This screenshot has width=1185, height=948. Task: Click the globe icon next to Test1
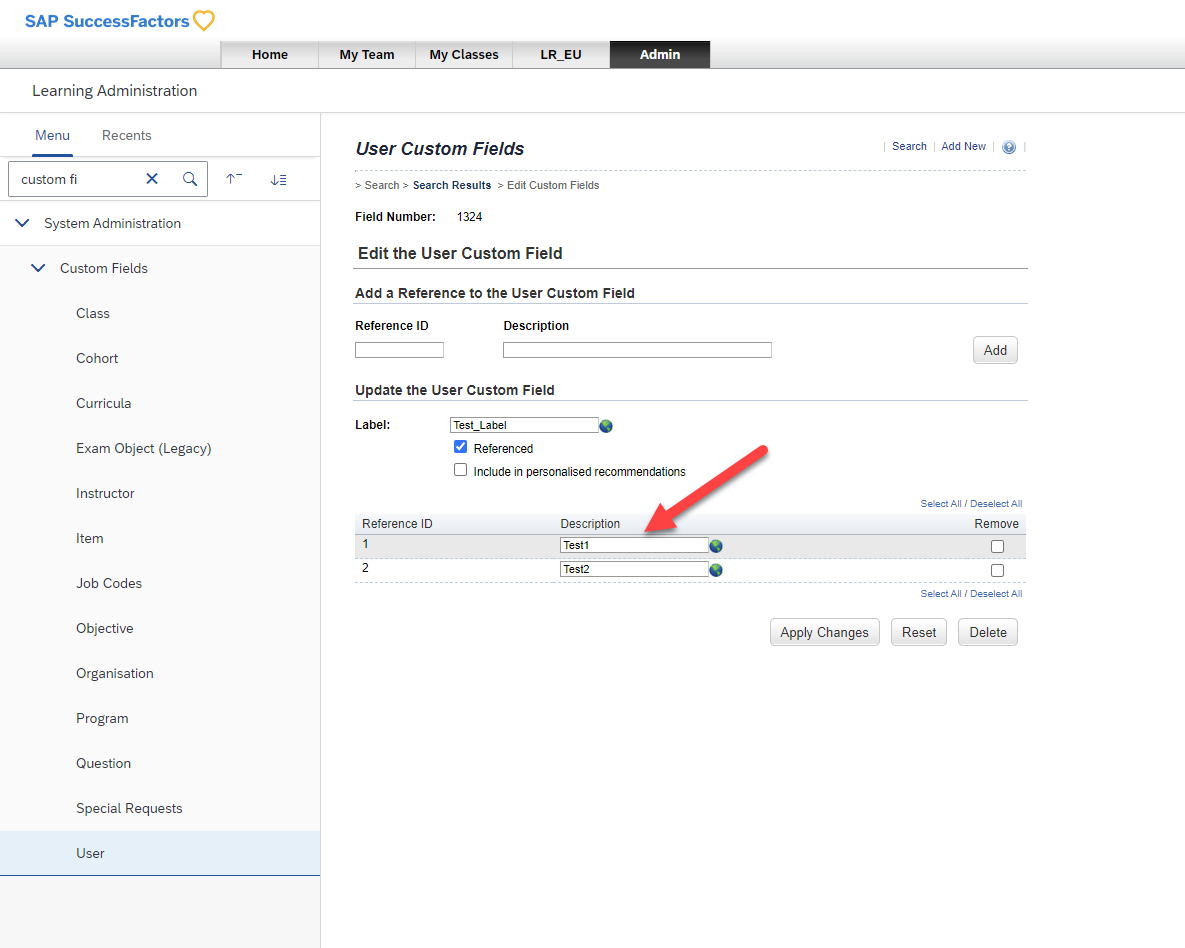coord(716,546)
